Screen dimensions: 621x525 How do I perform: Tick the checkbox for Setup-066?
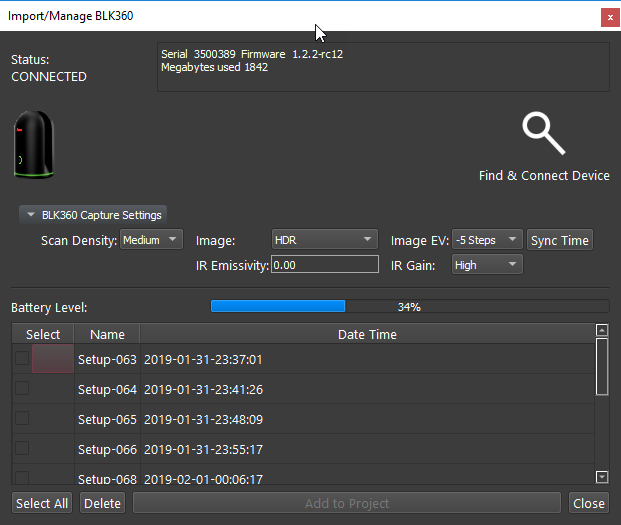click(x=22, y=448)
